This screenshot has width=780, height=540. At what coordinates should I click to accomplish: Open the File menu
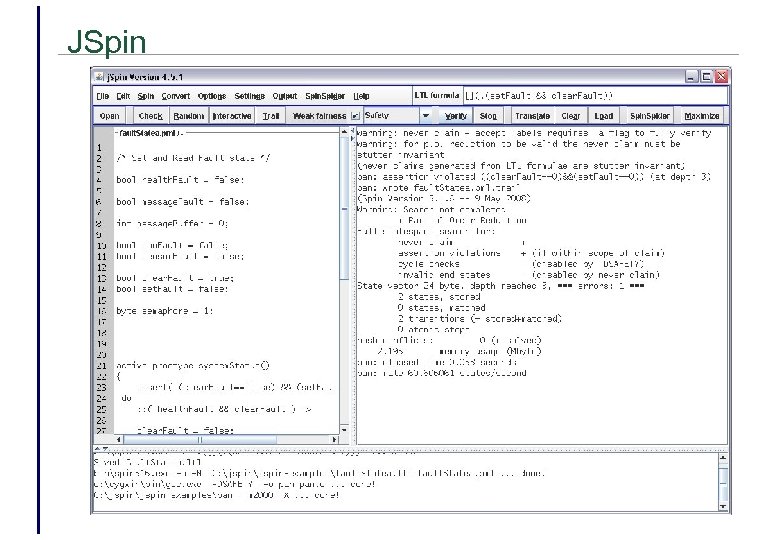pyautogui.click(x=102, y=96)
